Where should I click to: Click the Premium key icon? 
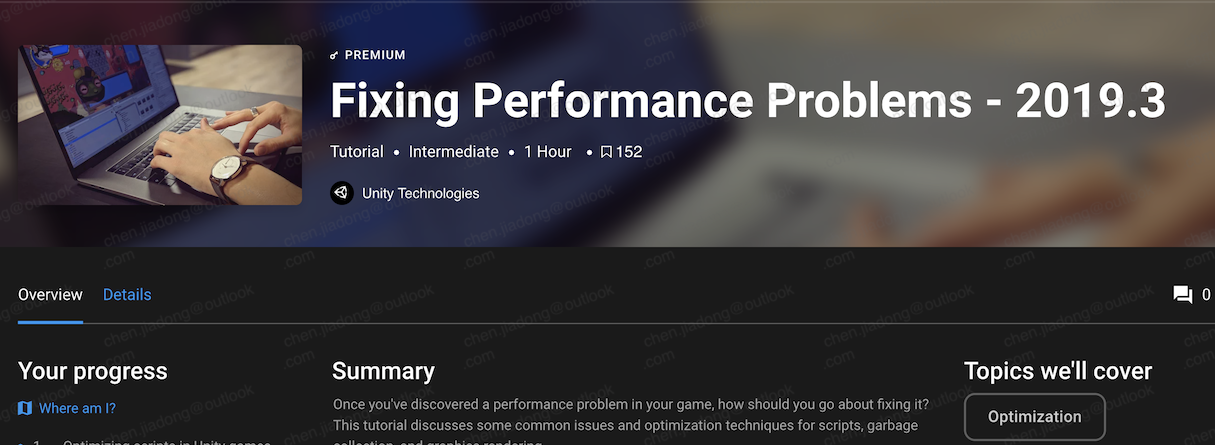click(334, 56)
